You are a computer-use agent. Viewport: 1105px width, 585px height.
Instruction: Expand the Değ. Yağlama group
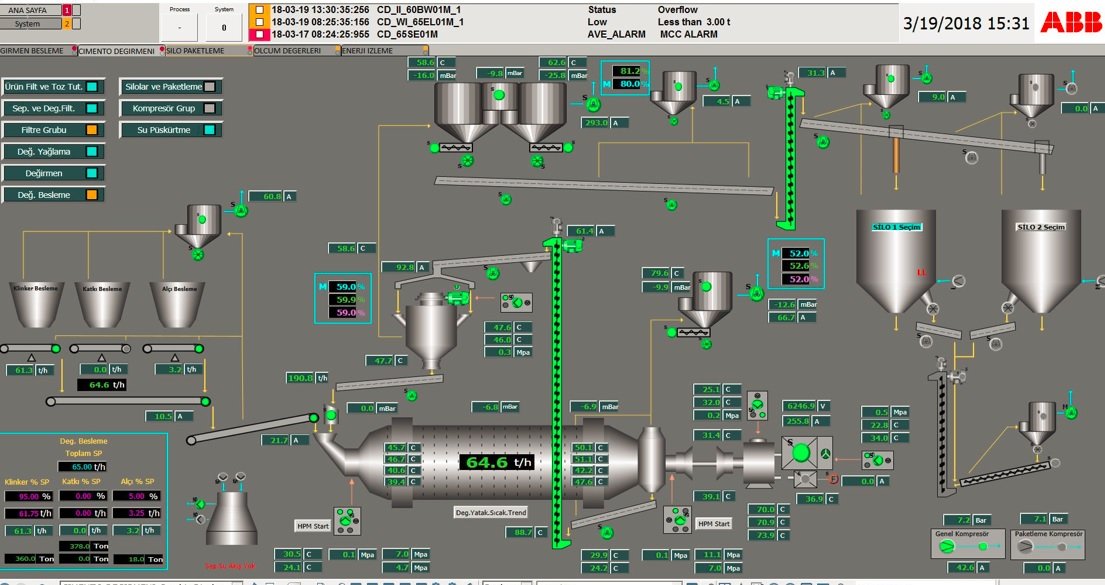click(51, 152)
